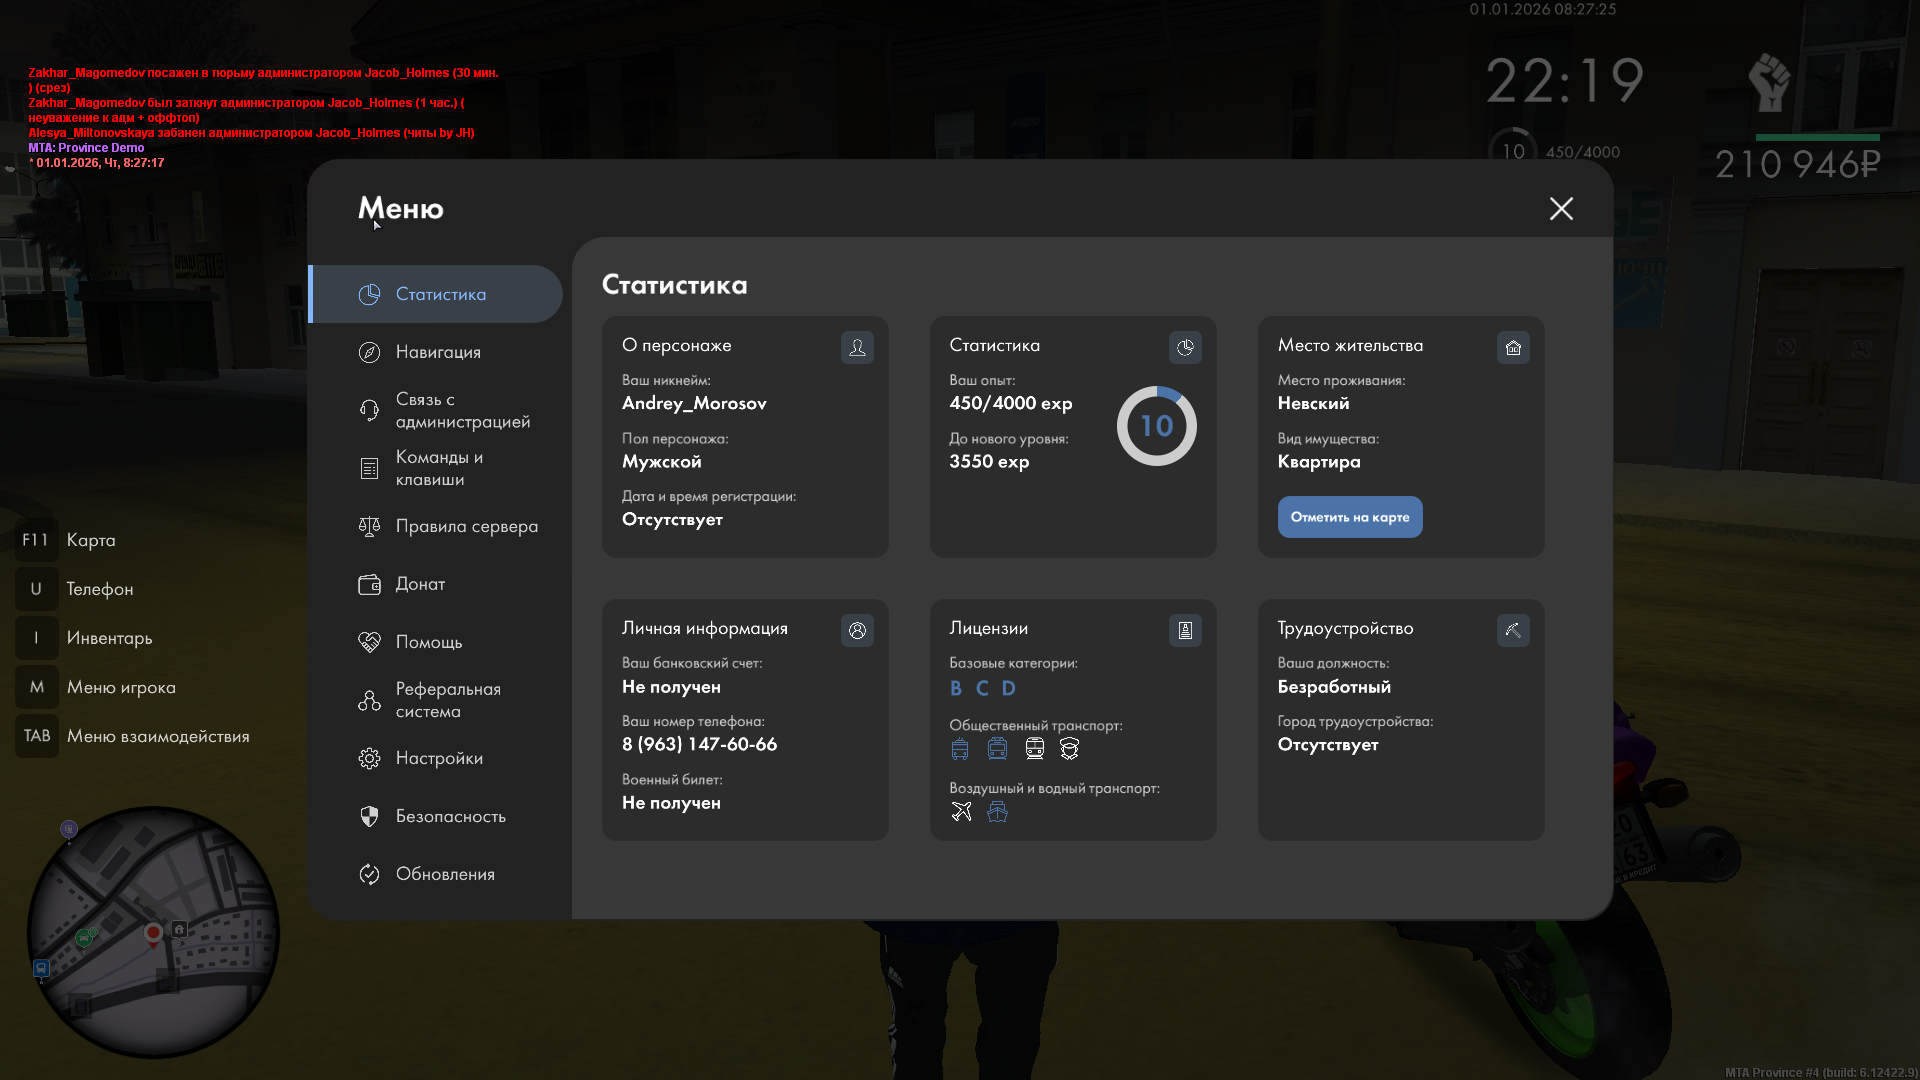1920x1080 pixels.
Task: Click the house icon in Место жительства card
Action: [1513, 347]
